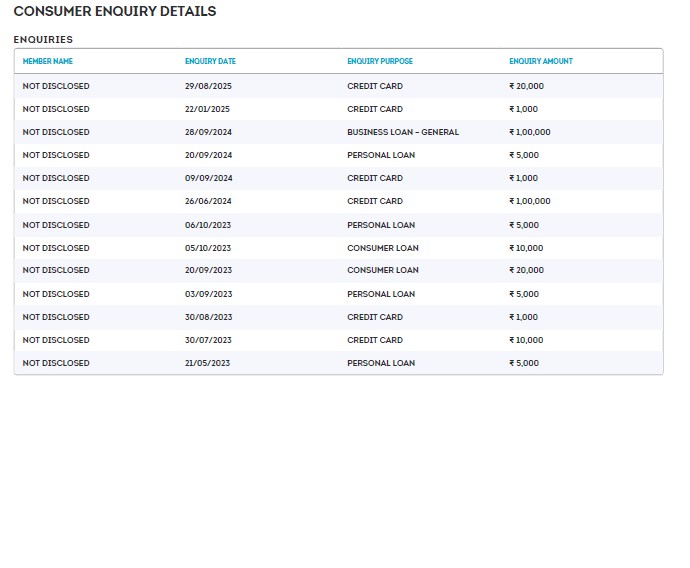Screen dimensions: 690x568
Task: Click the Enquiries section label
Action: point(43,39)
